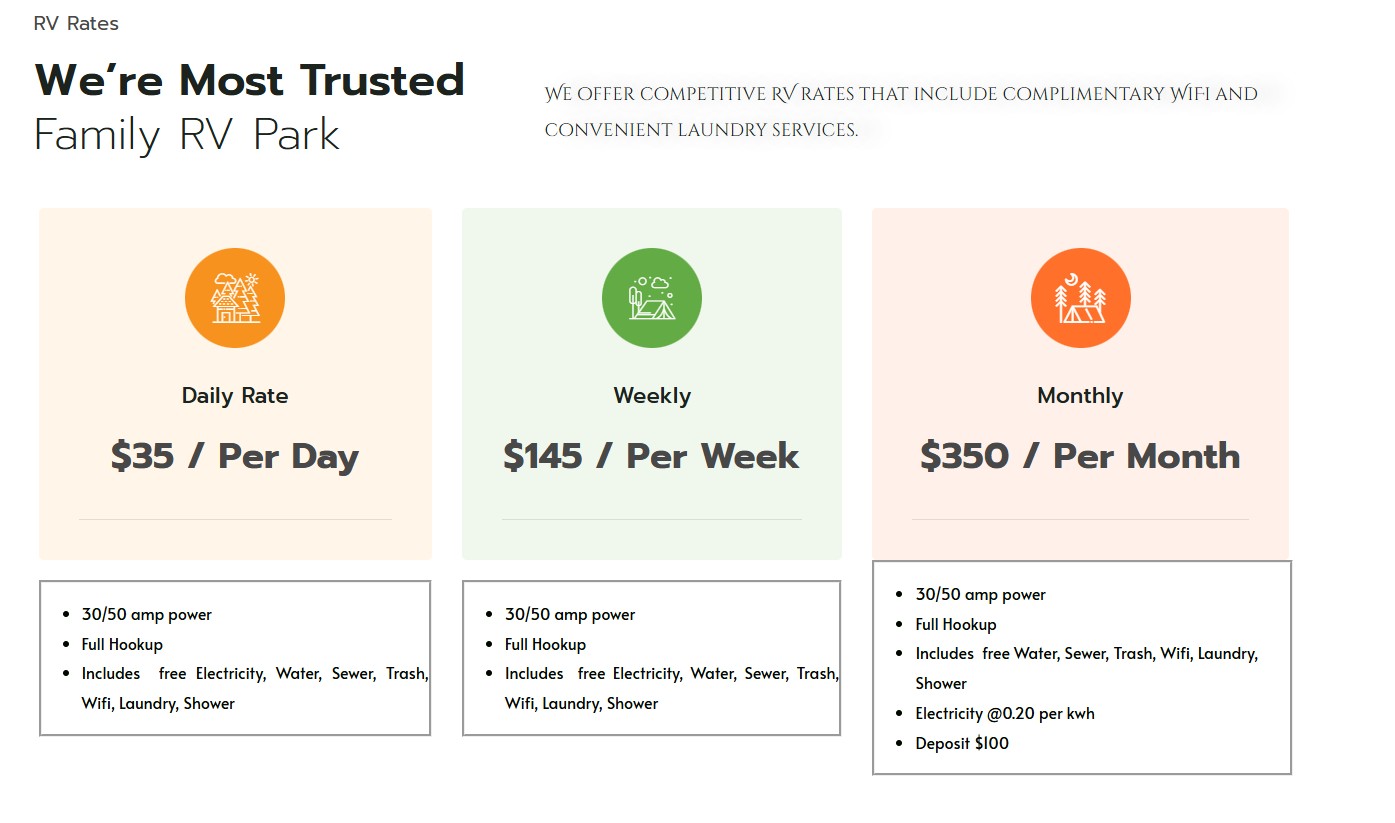Select the Monthly plan title
Viewport: 1395px width, 823px height.
[1080, 396]
